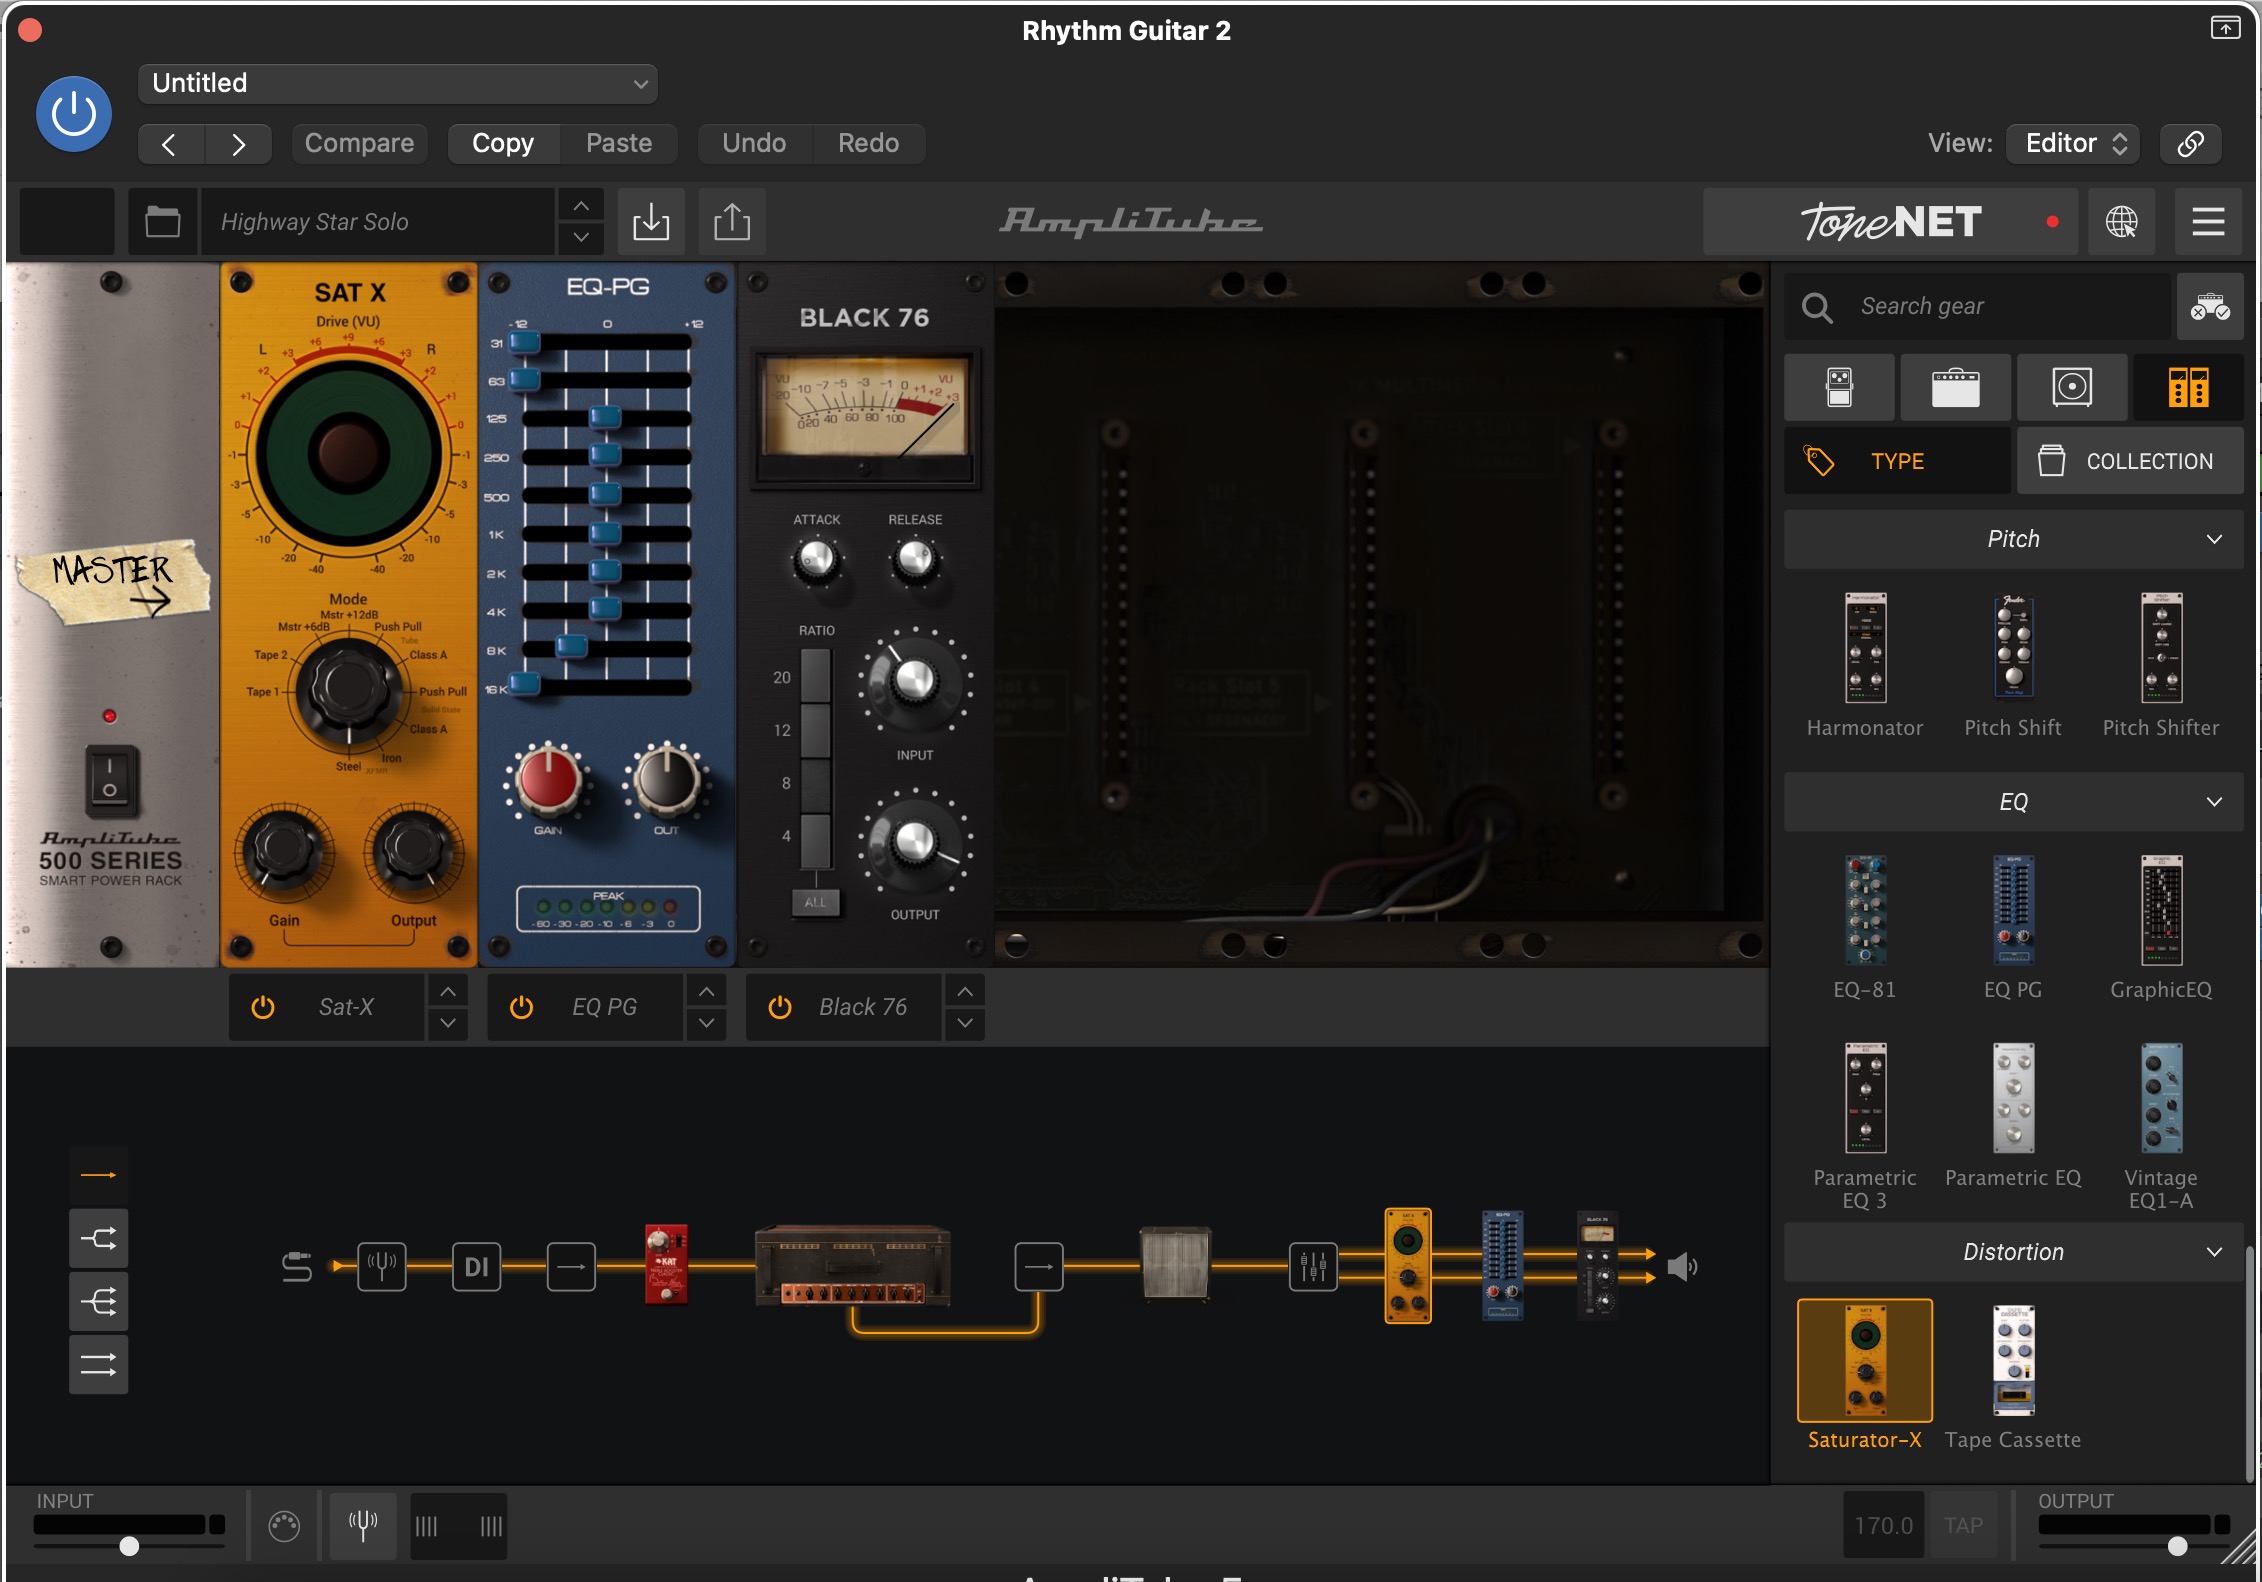
Task: Click the Undo button
Action: coord(754,143)
